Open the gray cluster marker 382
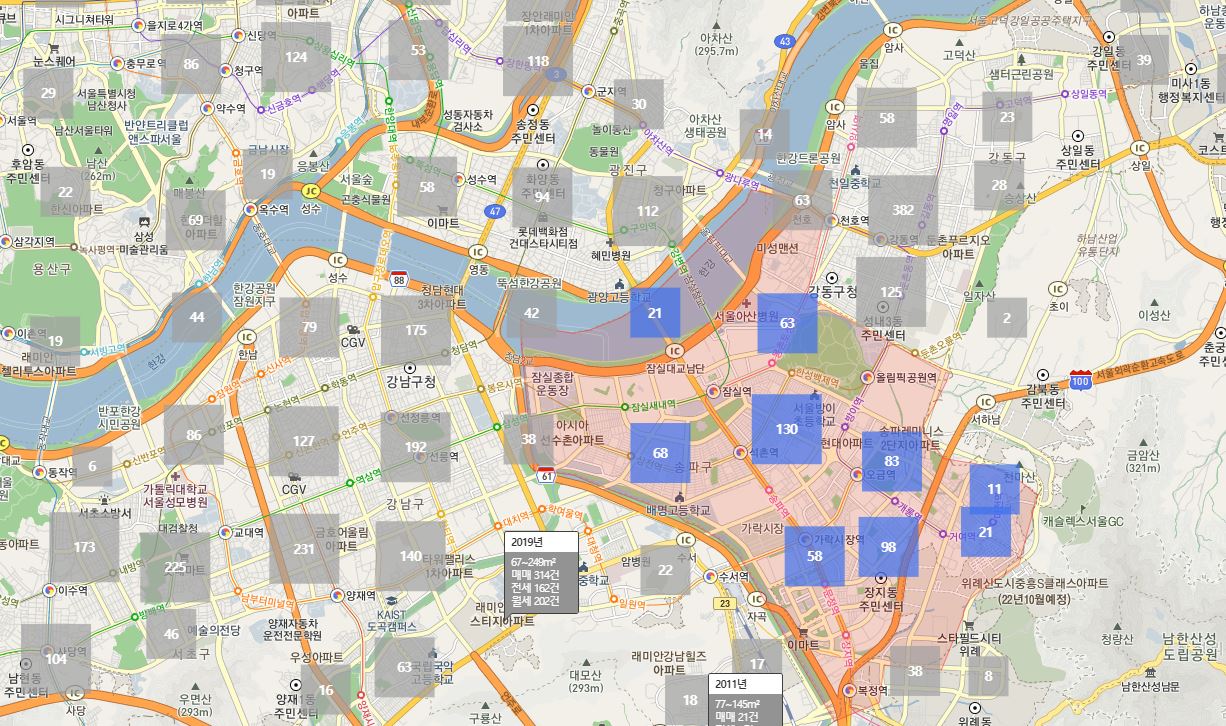The image size is (1226, 726). coord(903,210)
